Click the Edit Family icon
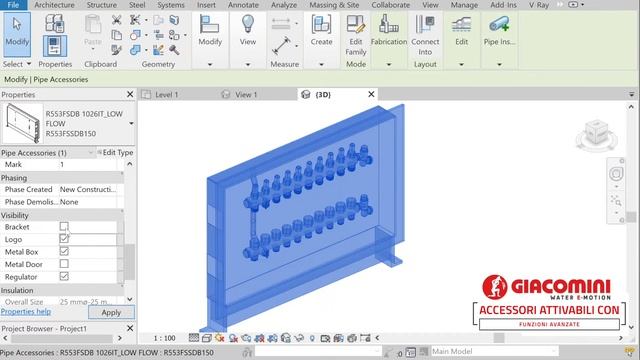Viewport: 640px width, 360px height. [356, 24]
